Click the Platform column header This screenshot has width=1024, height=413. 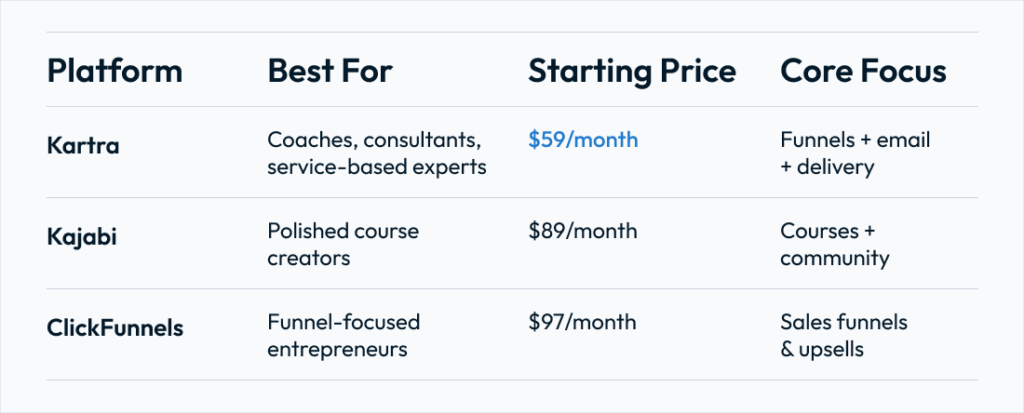click(x=114, y=71)
